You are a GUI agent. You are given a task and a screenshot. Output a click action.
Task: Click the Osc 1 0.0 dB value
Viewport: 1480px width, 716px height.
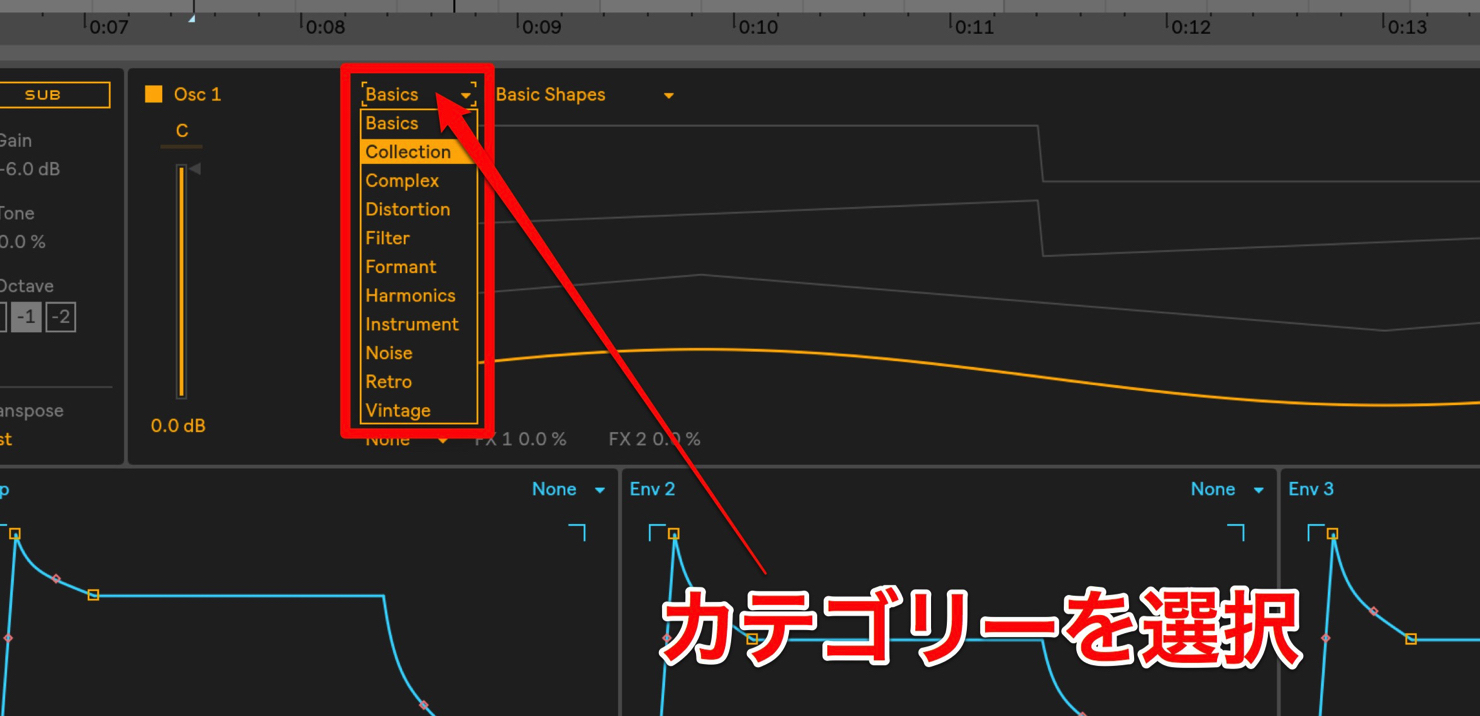click(178, 426)
